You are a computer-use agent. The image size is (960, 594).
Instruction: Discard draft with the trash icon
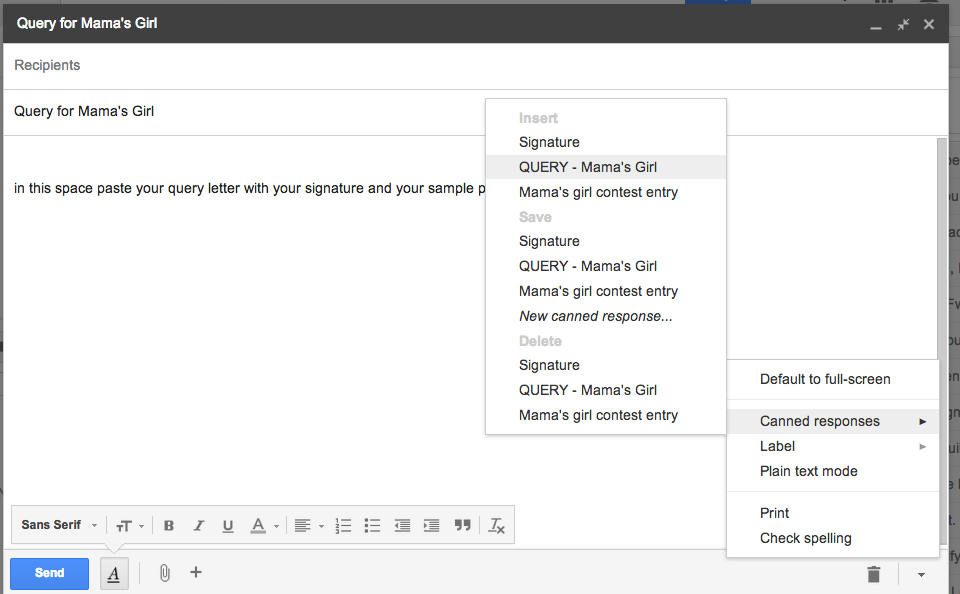pos(874,574)
